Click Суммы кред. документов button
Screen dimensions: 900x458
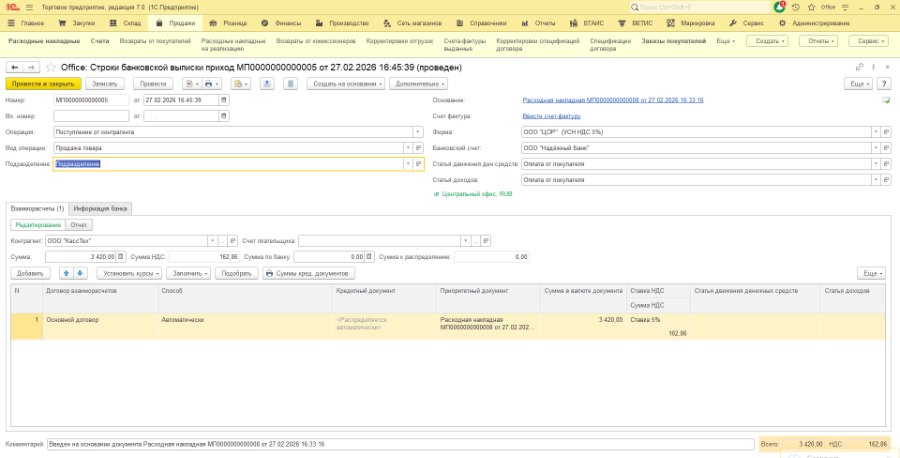click(x=308, y=273)
